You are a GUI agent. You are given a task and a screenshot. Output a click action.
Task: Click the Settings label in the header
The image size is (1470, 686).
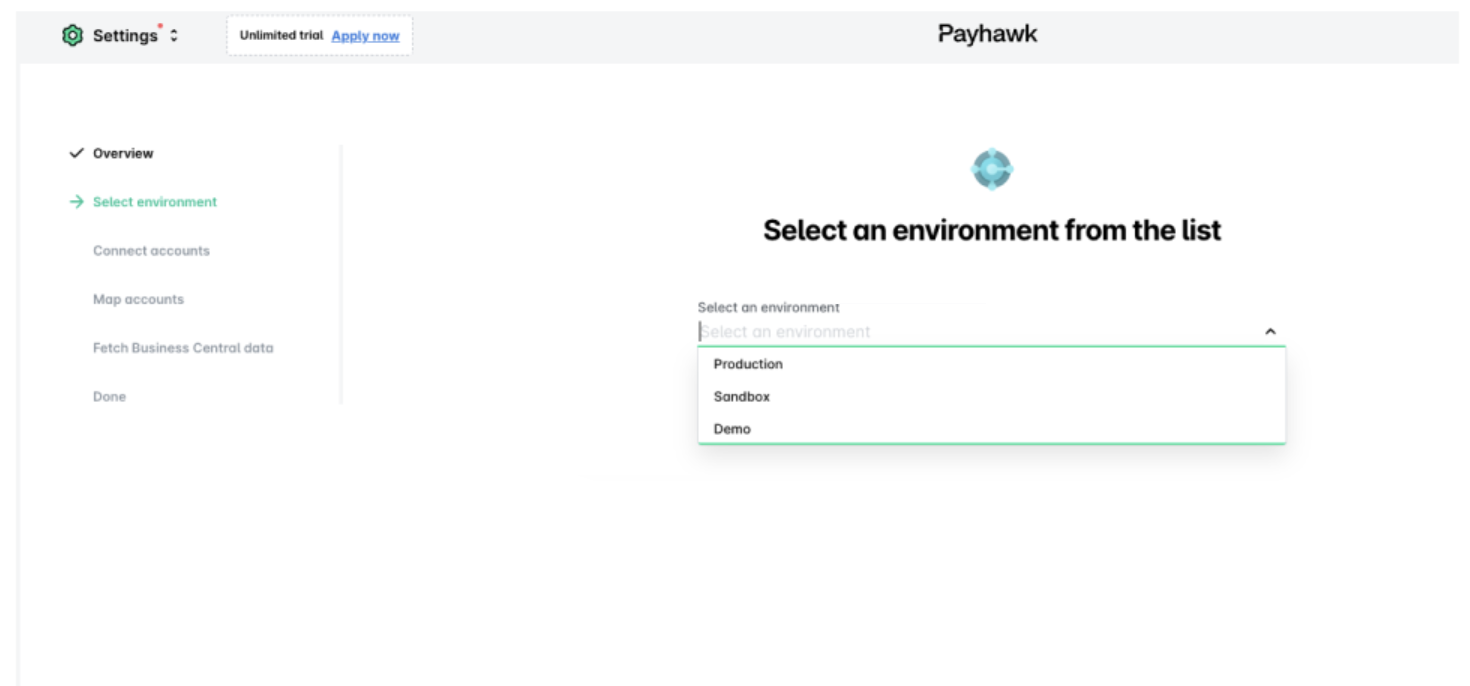[125, 36]
